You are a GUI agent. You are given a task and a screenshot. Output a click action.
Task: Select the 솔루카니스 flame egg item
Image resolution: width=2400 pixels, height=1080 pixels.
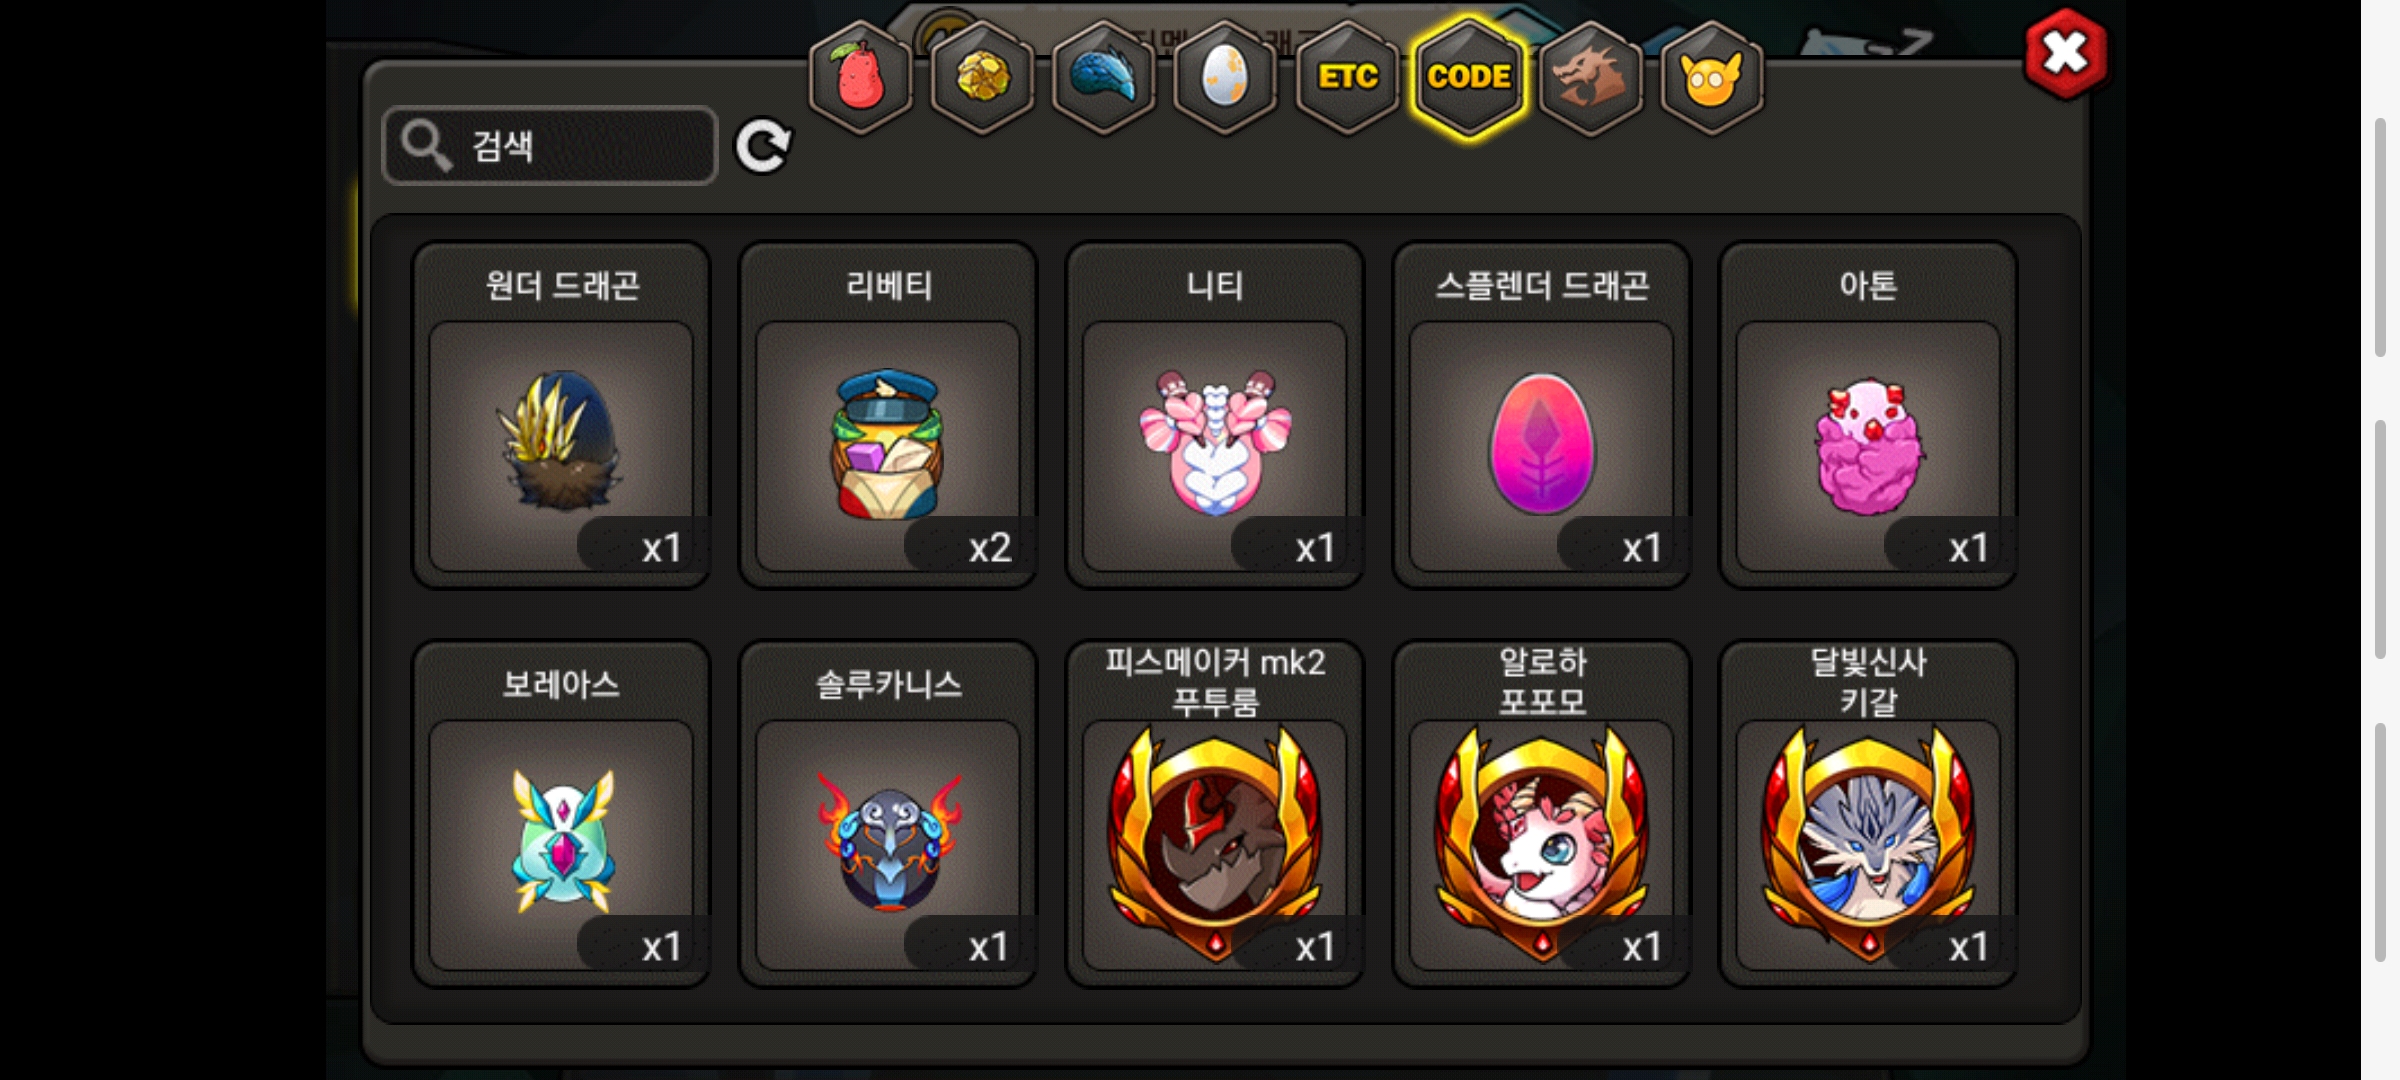click(x=888, y=814)
